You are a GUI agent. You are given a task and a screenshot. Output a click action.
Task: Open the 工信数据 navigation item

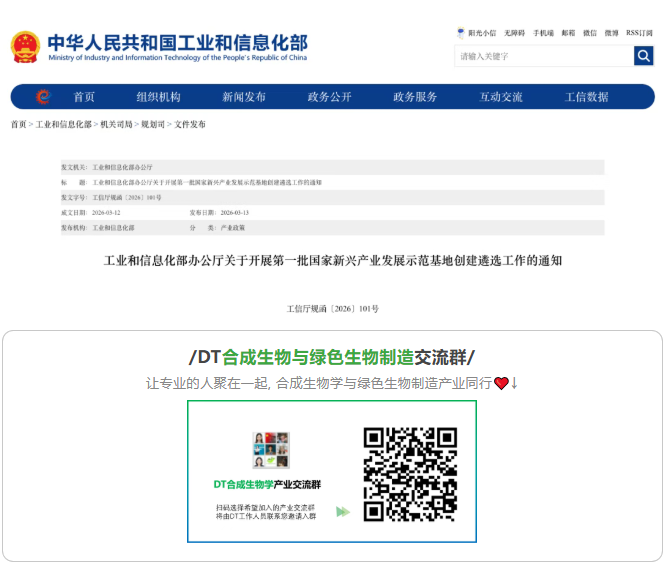pos(586,97)
